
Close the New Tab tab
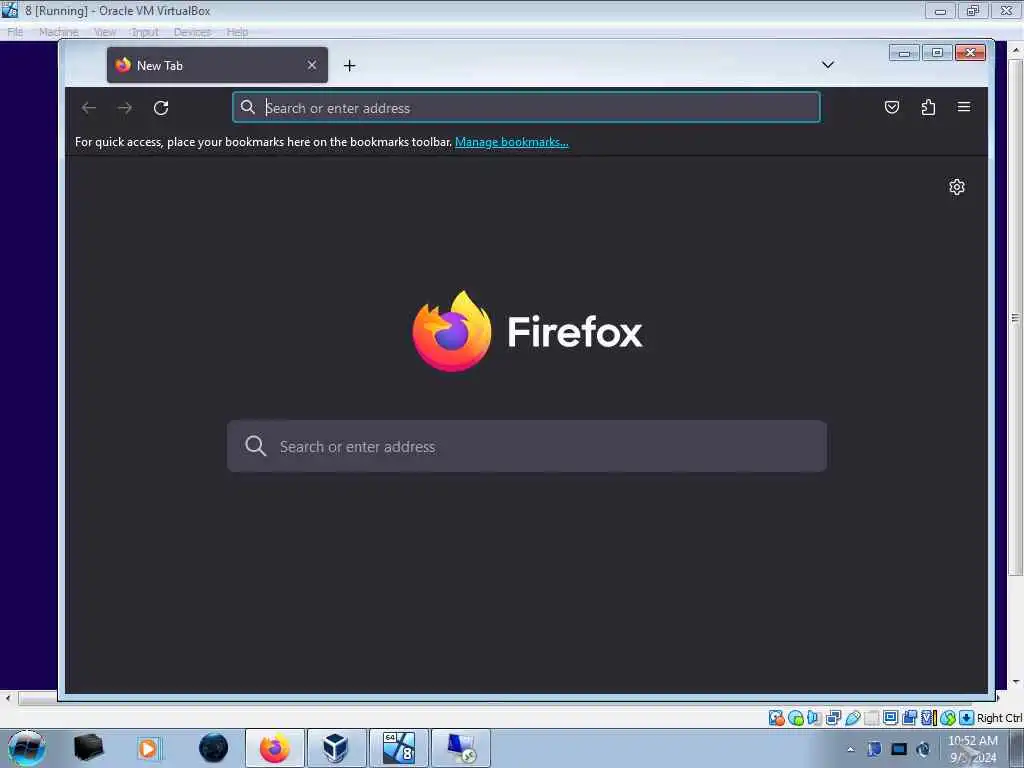coord(312,65)
